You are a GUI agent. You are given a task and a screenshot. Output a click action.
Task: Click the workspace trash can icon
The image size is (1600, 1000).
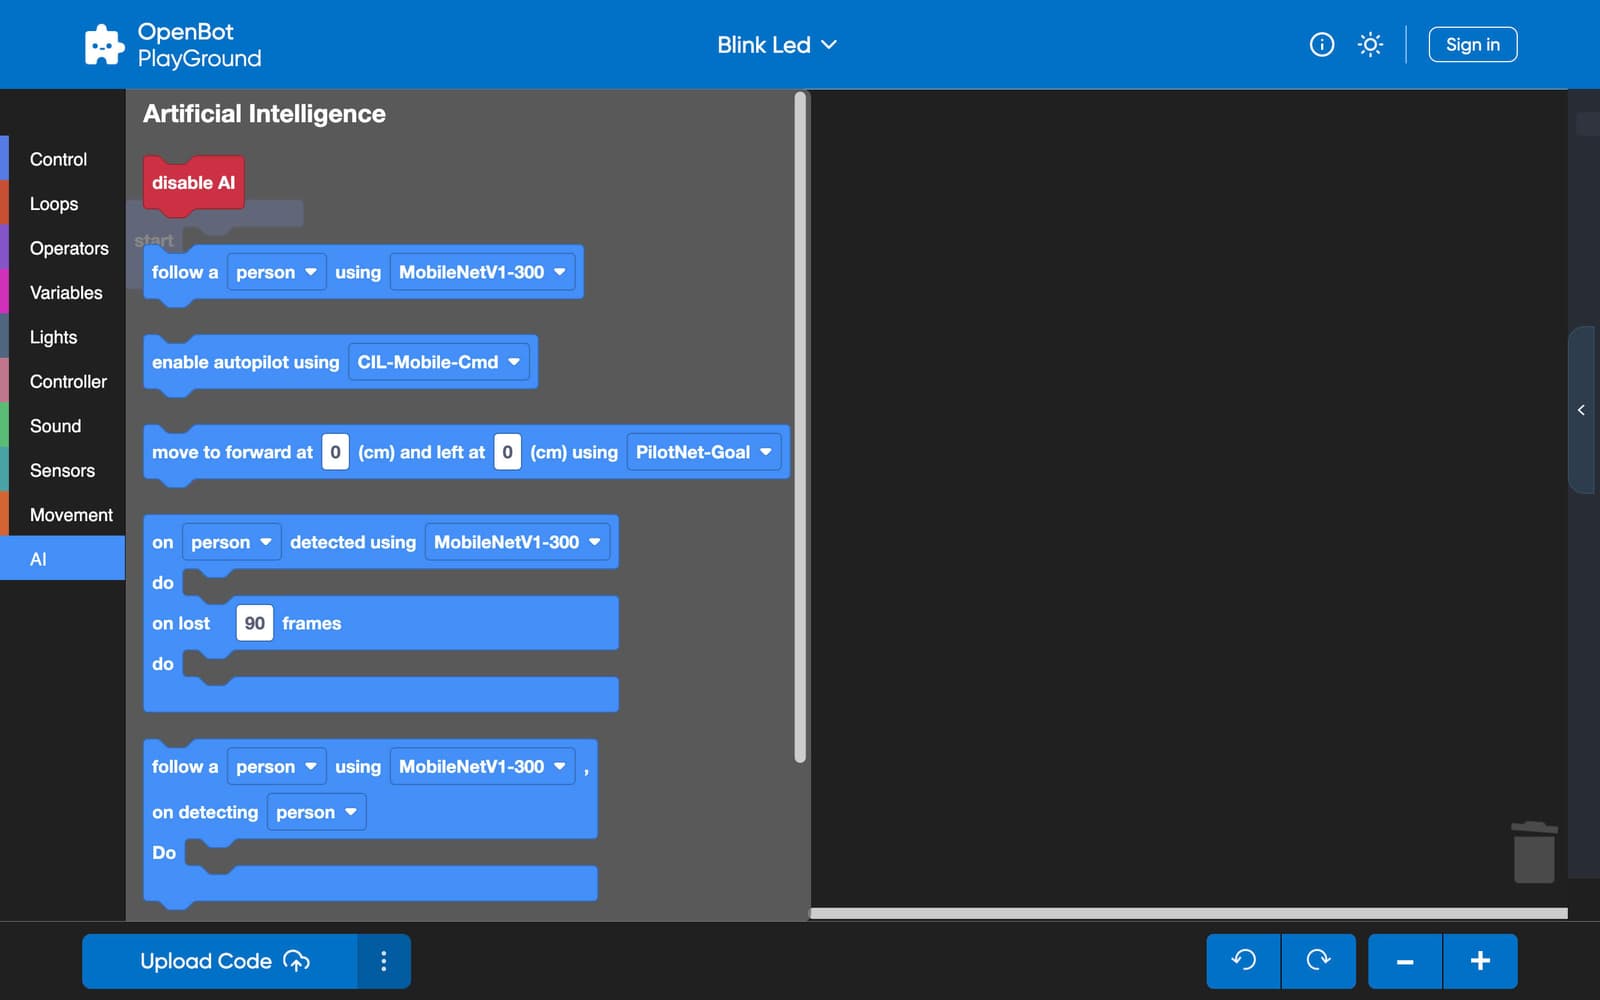[1534, 852]
